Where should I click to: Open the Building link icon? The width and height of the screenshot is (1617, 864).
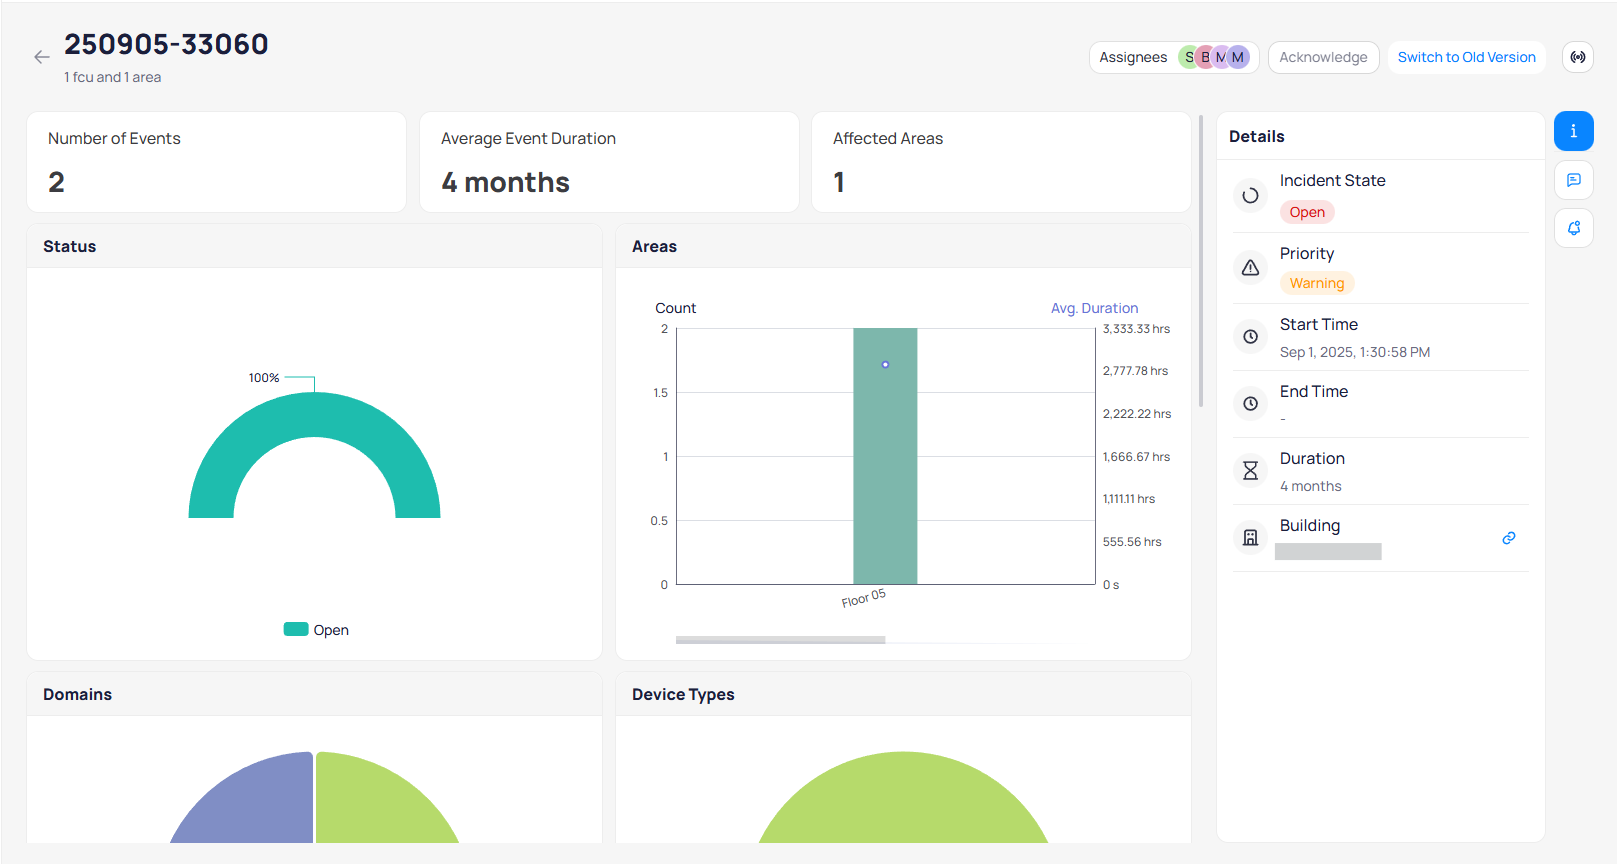pyautogui.click(x=1508, y=538)
